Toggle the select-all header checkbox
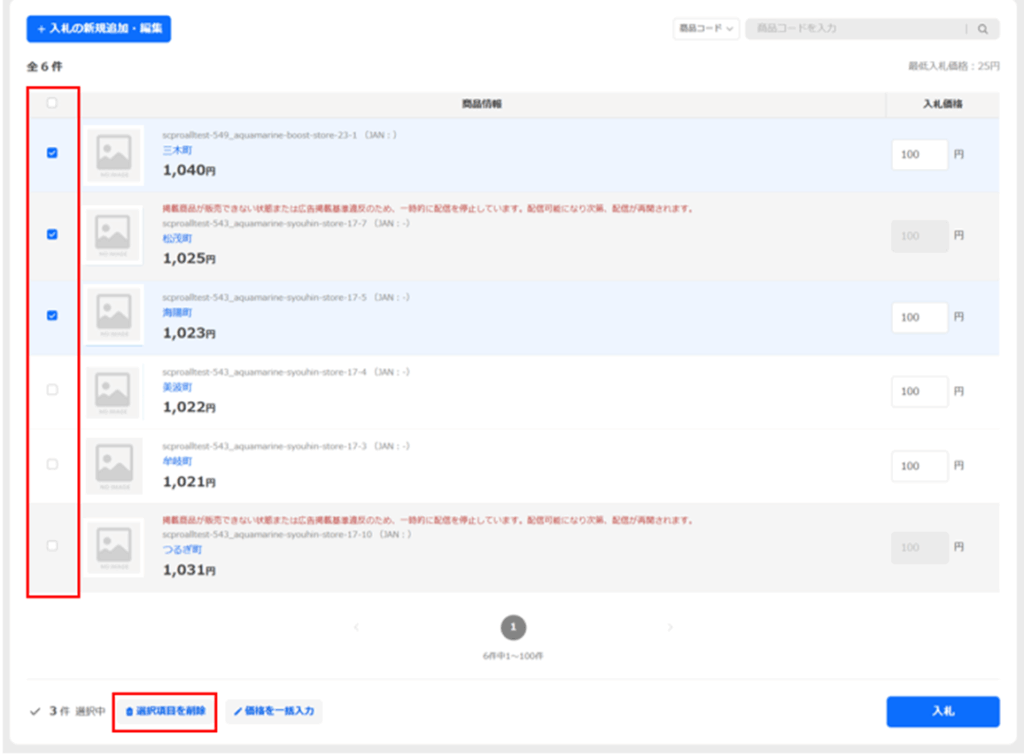The height and width of the screenshot is (756, 1024). 52,103
